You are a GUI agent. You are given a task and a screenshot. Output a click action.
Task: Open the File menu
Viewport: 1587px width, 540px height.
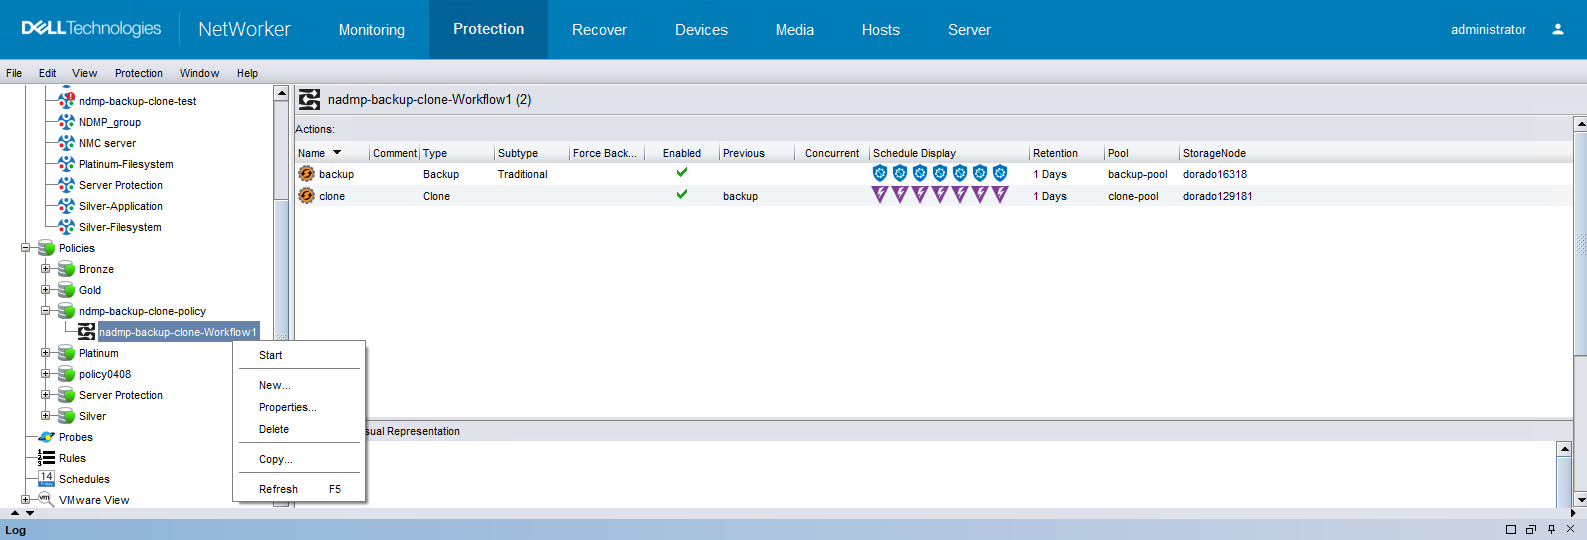click(14, 73)
